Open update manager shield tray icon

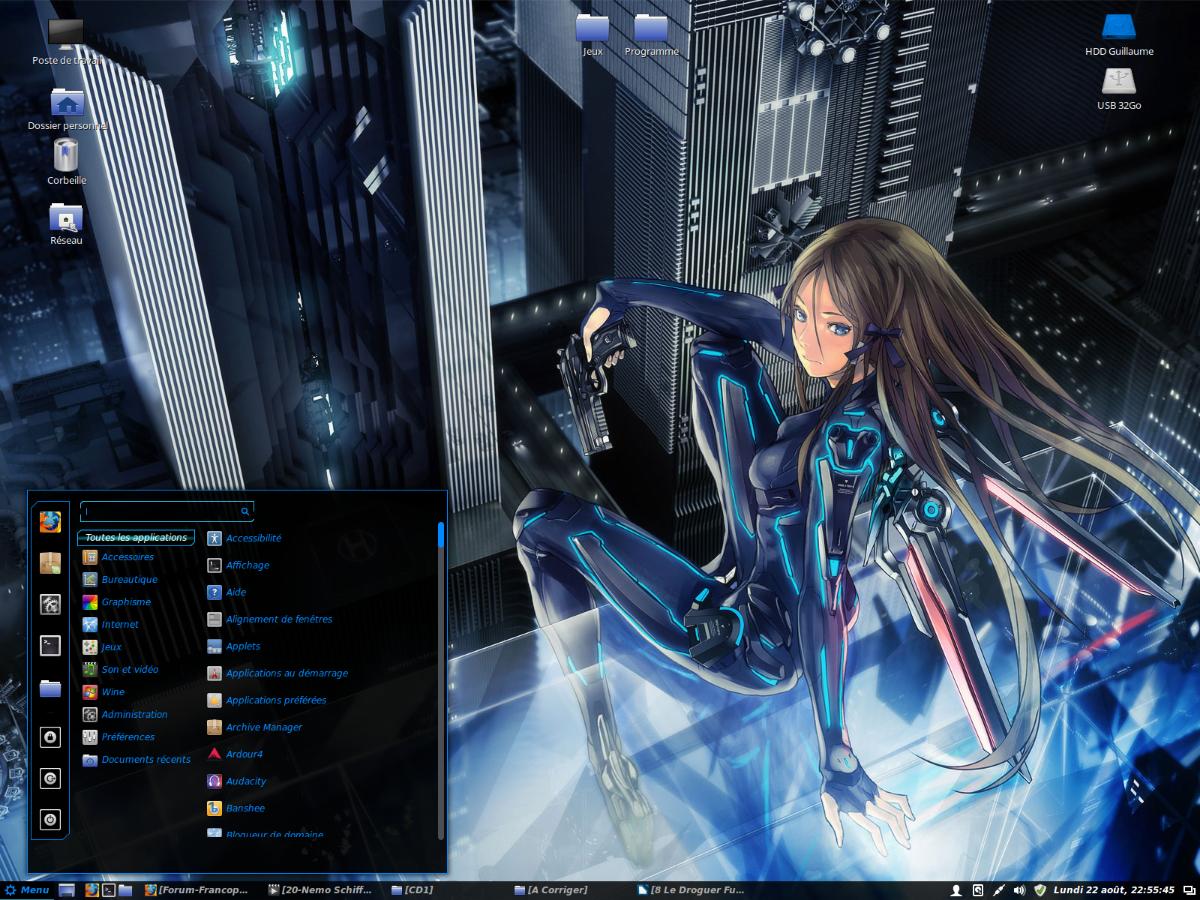[1040, 890]
